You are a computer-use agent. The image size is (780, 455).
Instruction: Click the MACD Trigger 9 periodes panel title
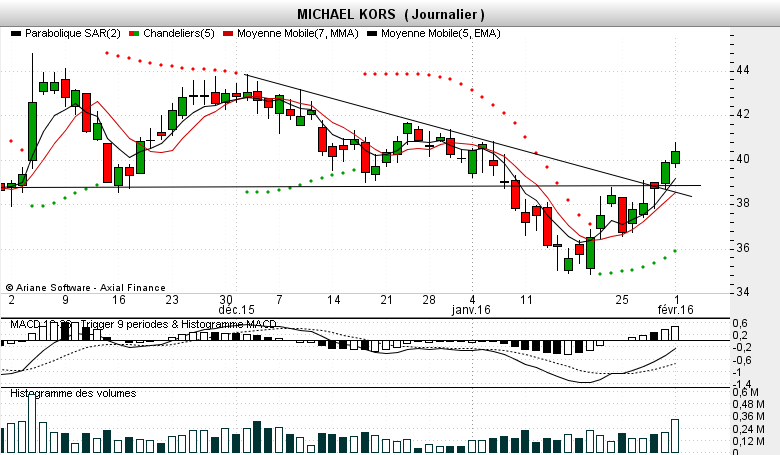click(x=143, y=324)
